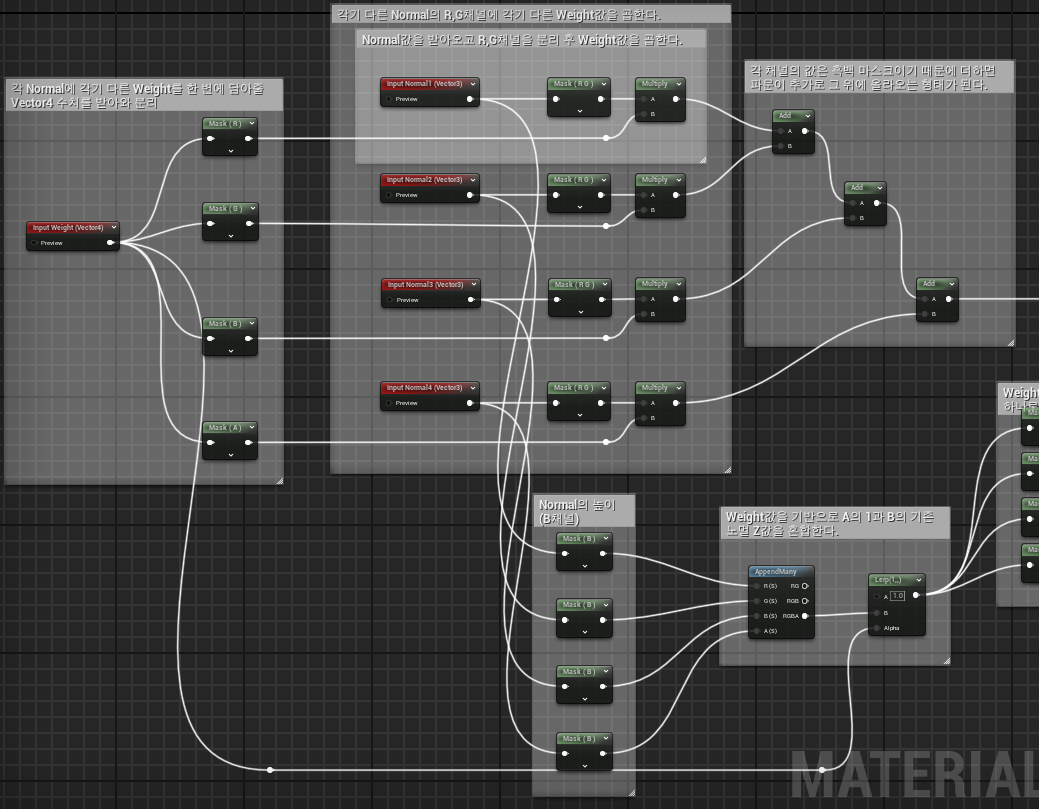1039x809 pixels.
Task: Click the Preview pin on Input Normal3
Action: (x=390, y=300)
